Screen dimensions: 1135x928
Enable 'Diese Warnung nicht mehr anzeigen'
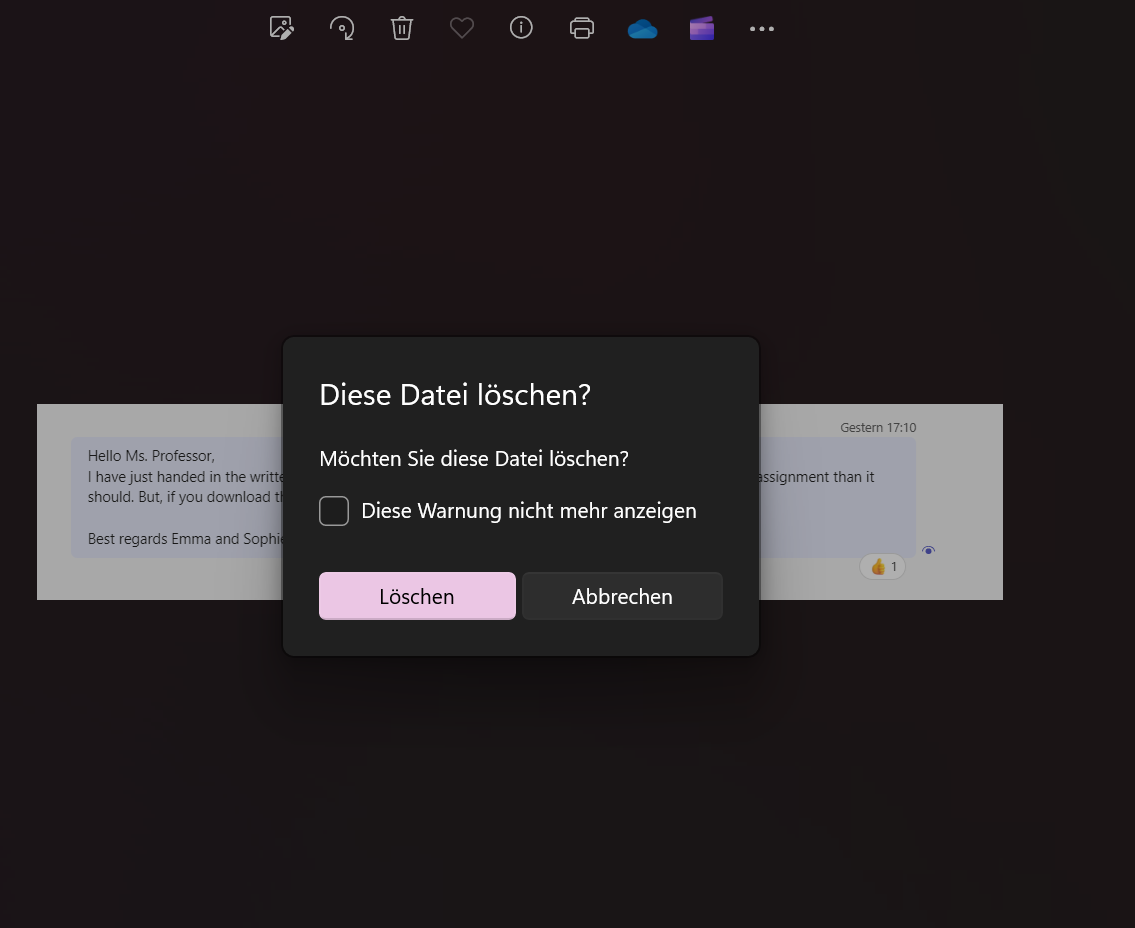[x=334, y=510]
